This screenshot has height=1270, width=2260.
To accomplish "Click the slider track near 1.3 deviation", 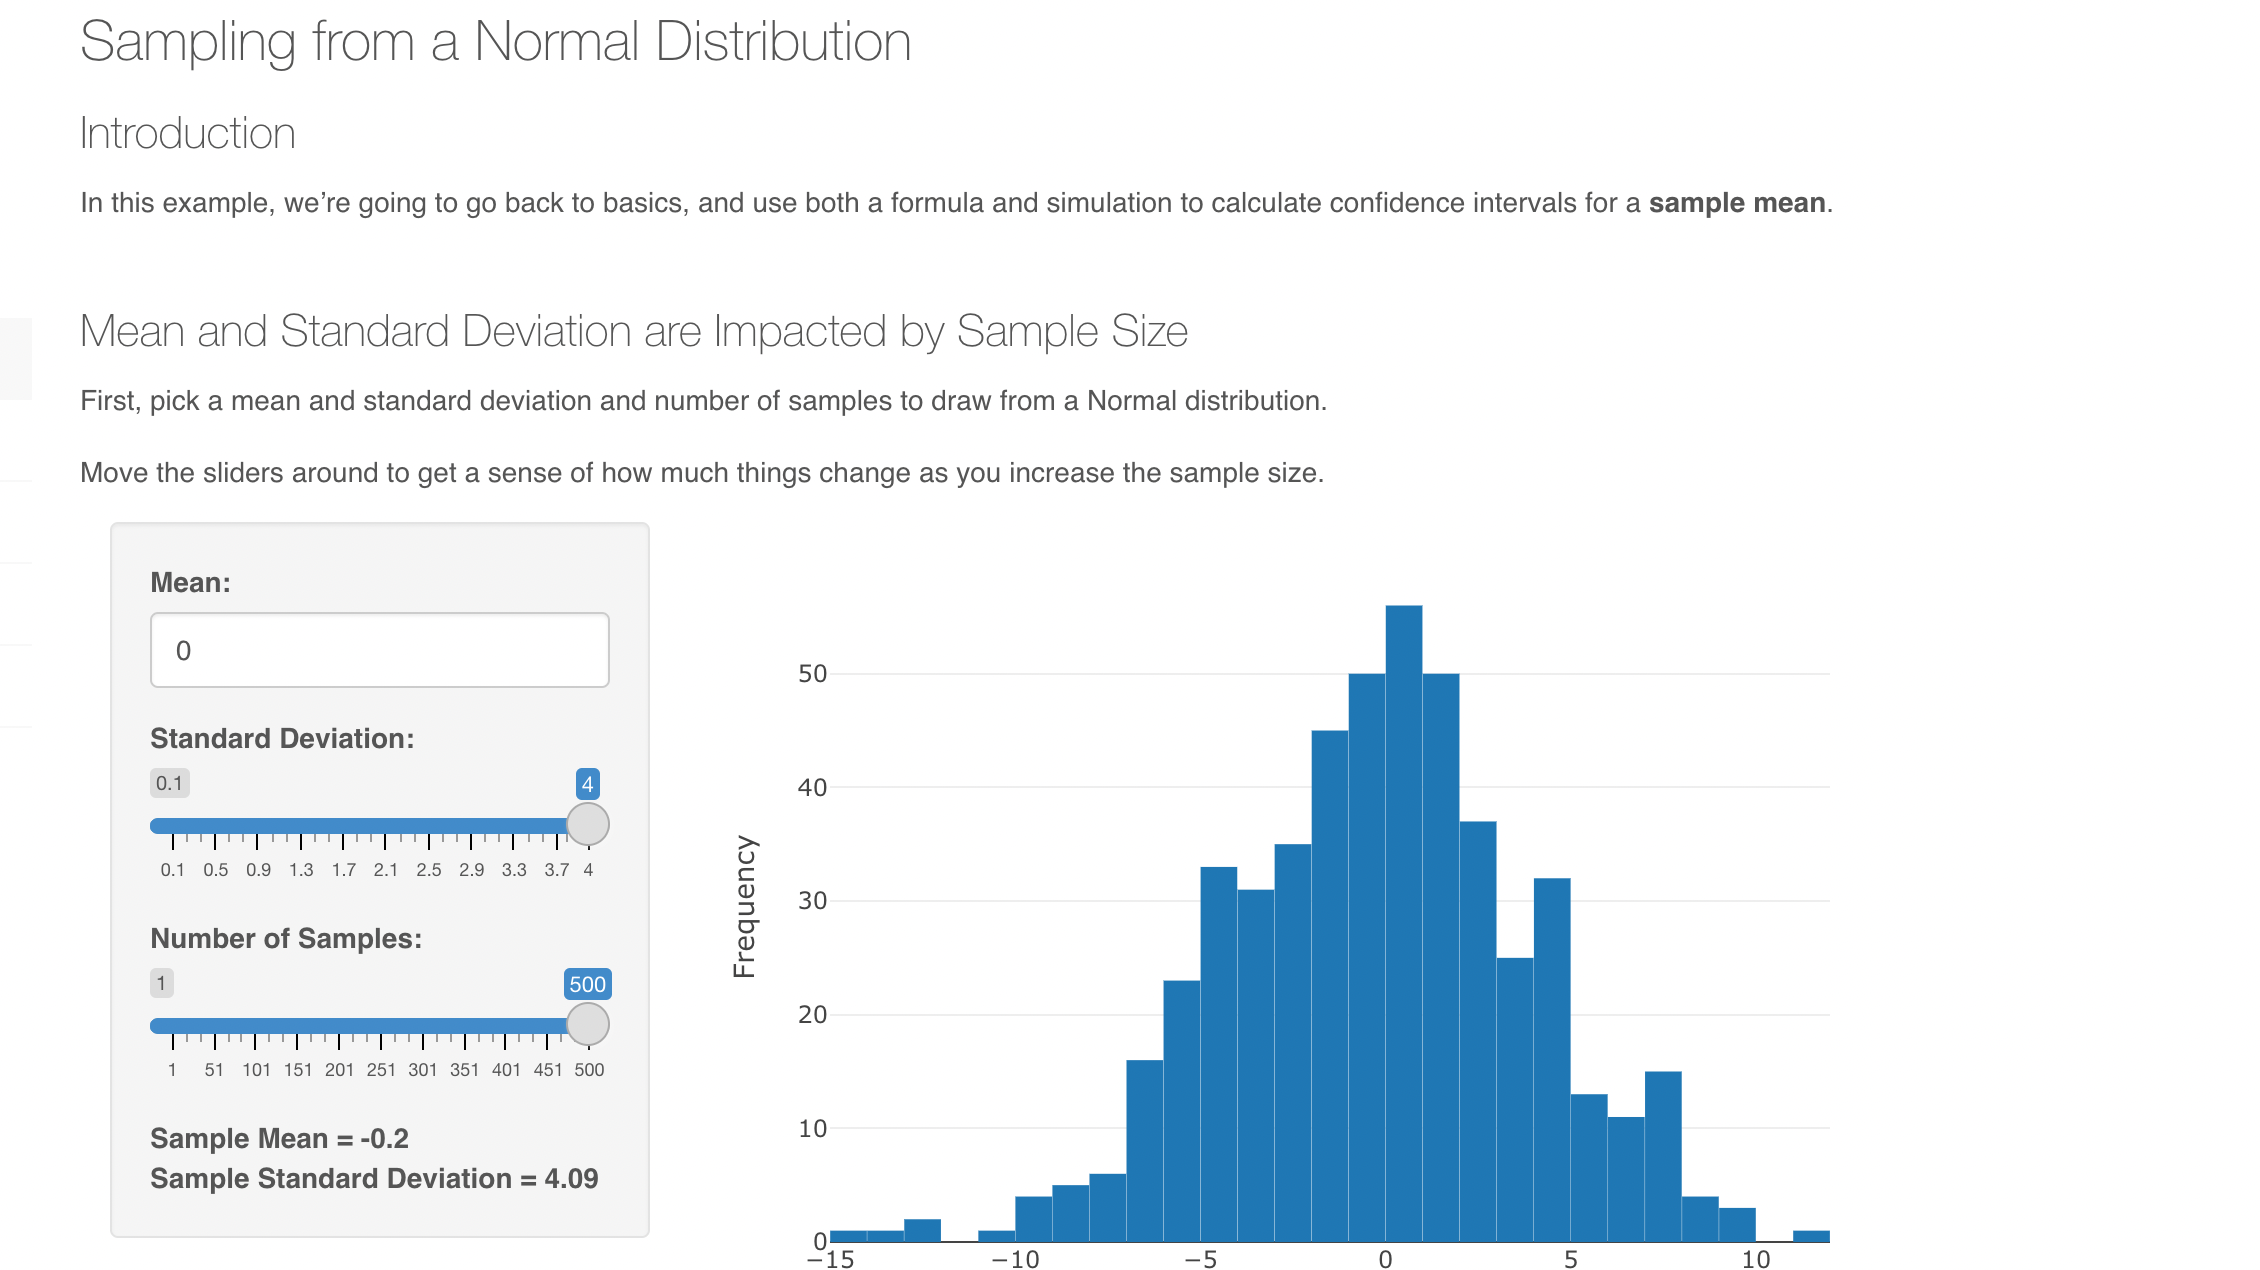I will point(300,825).
